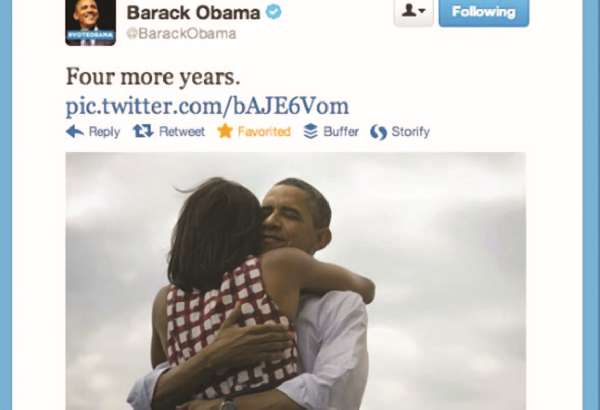600x410 pixels.
Task: Open the pic.twitter.com/bAJE6Vom link
Action: (207, 106)
